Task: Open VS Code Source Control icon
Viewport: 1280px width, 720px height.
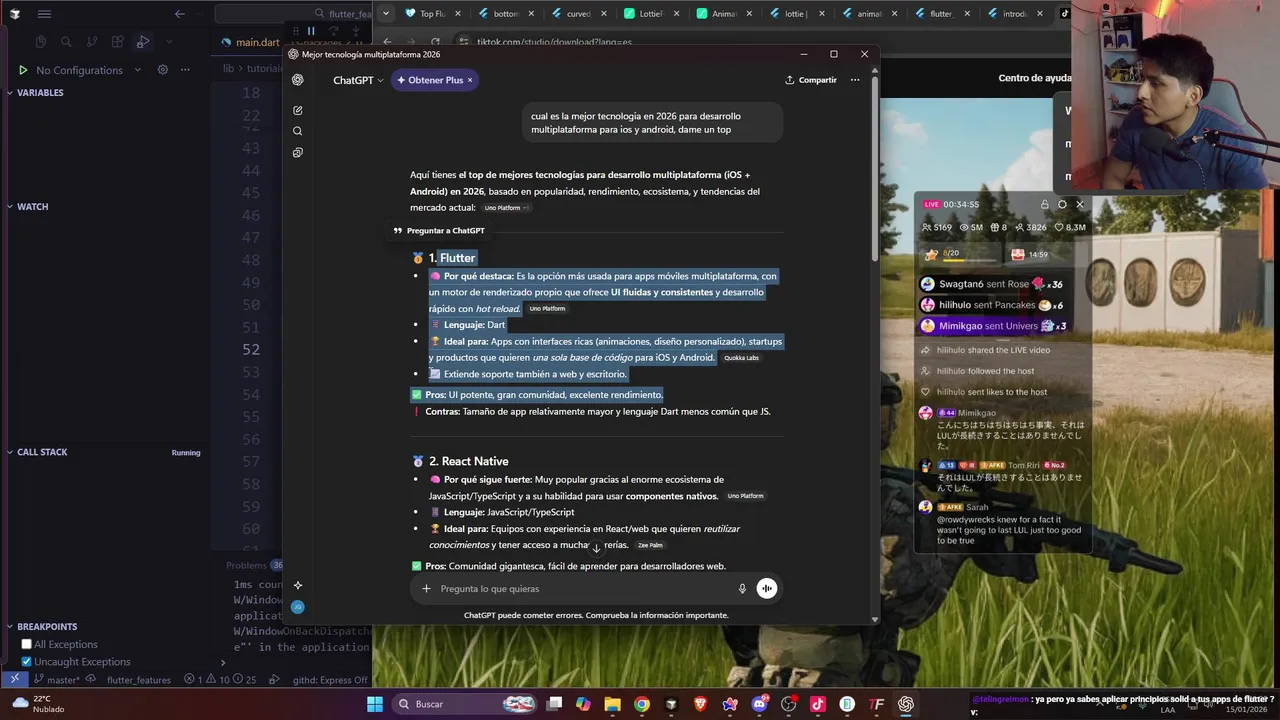Action: [92, 42]
